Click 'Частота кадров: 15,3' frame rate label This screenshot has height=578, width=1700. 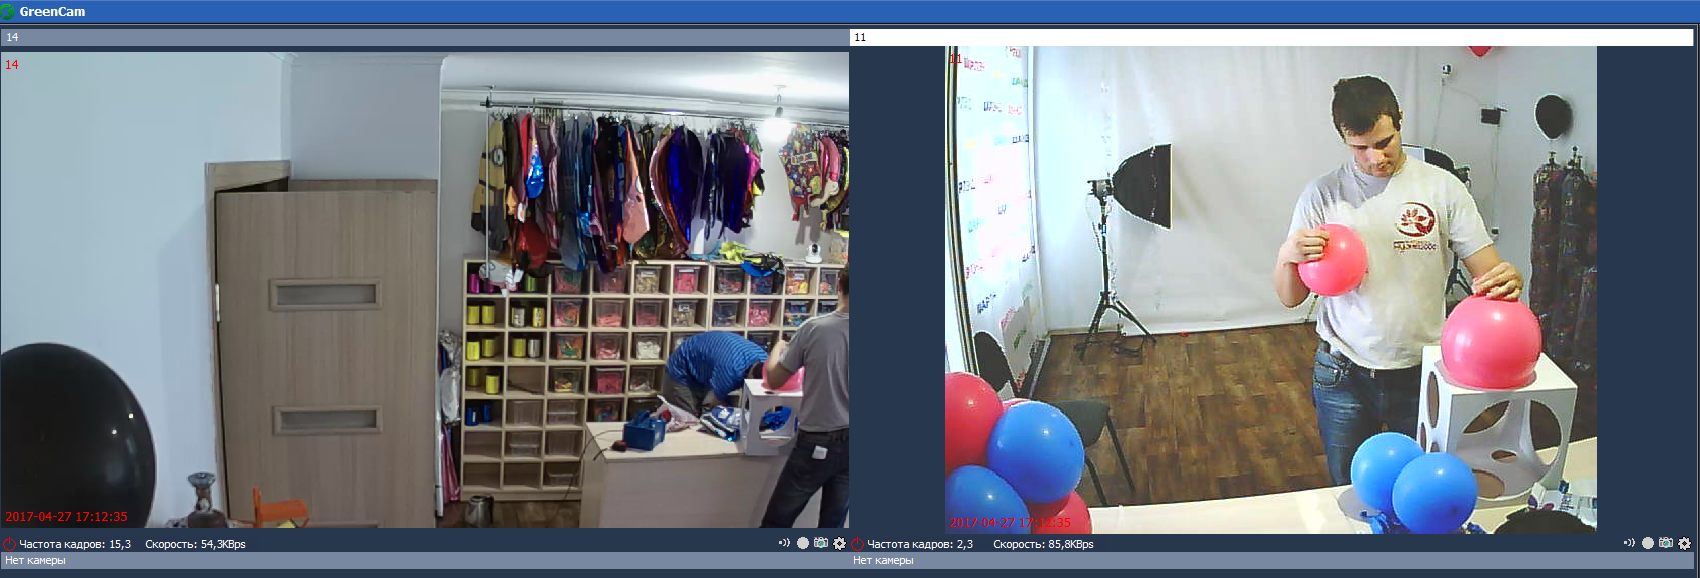[75, 544]
